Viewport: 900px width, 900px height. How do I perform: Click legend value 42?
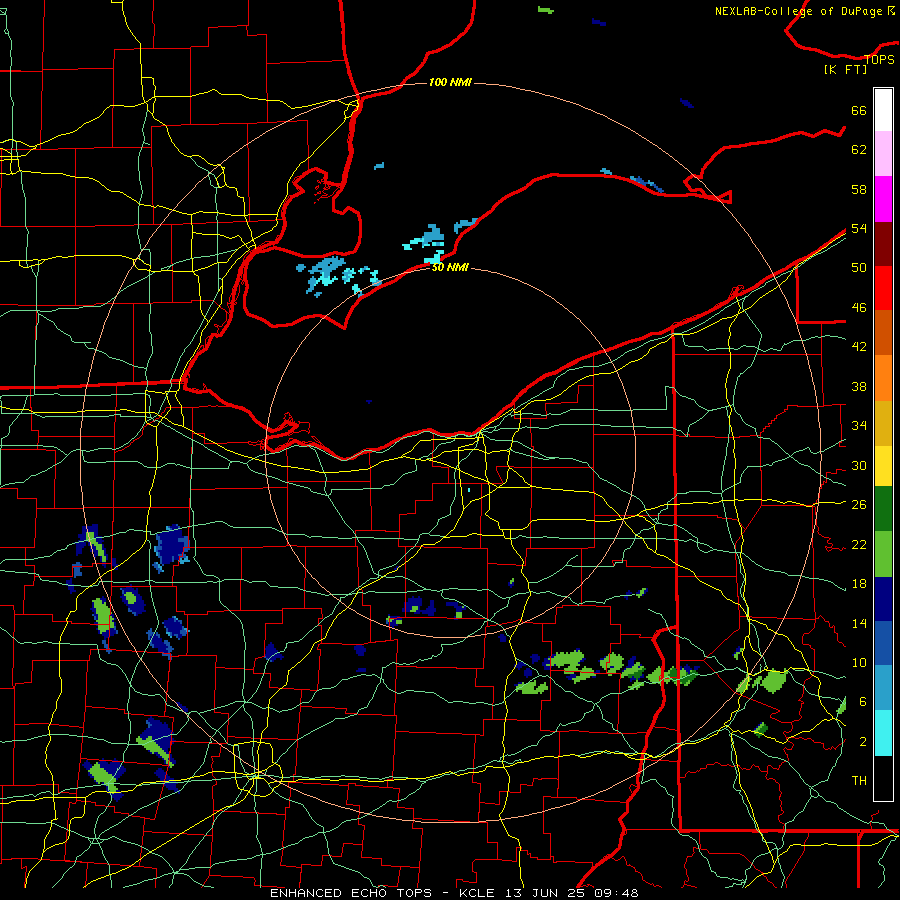(x=859, y=346)
